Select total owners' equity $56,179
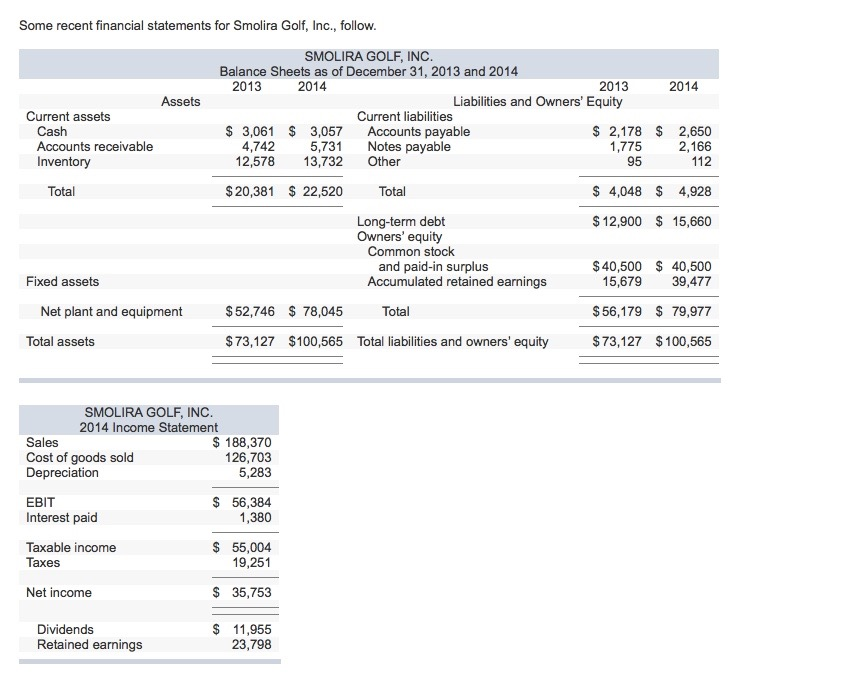 point(617,311)
